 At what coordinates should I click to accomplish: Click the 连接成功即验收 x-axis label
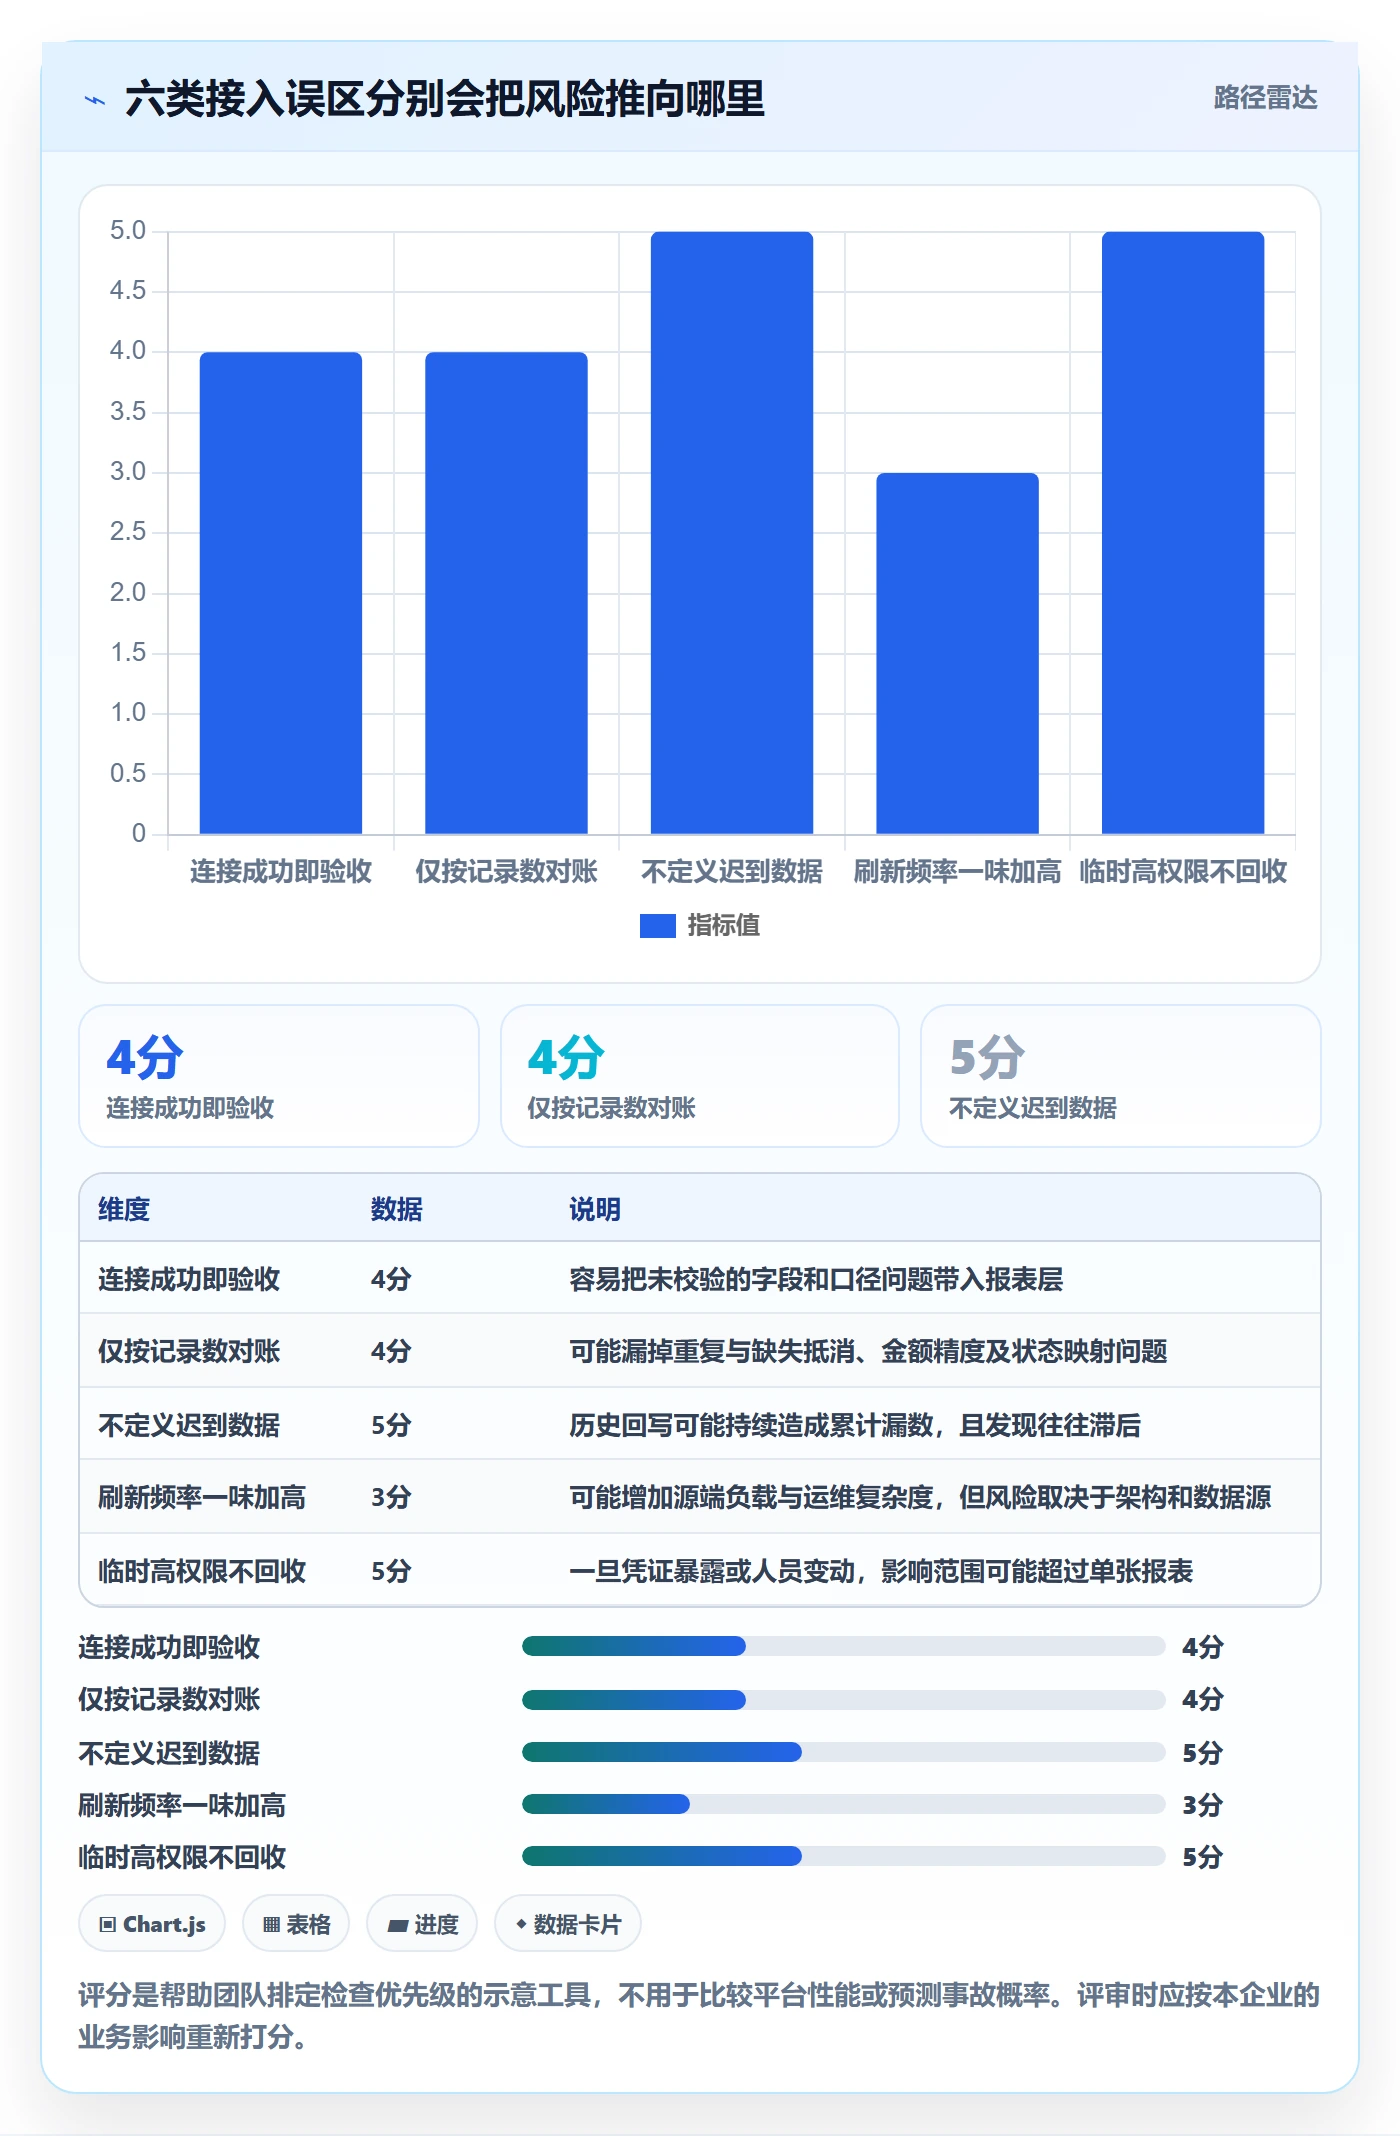pyautogui.click(x=281, y=872)
